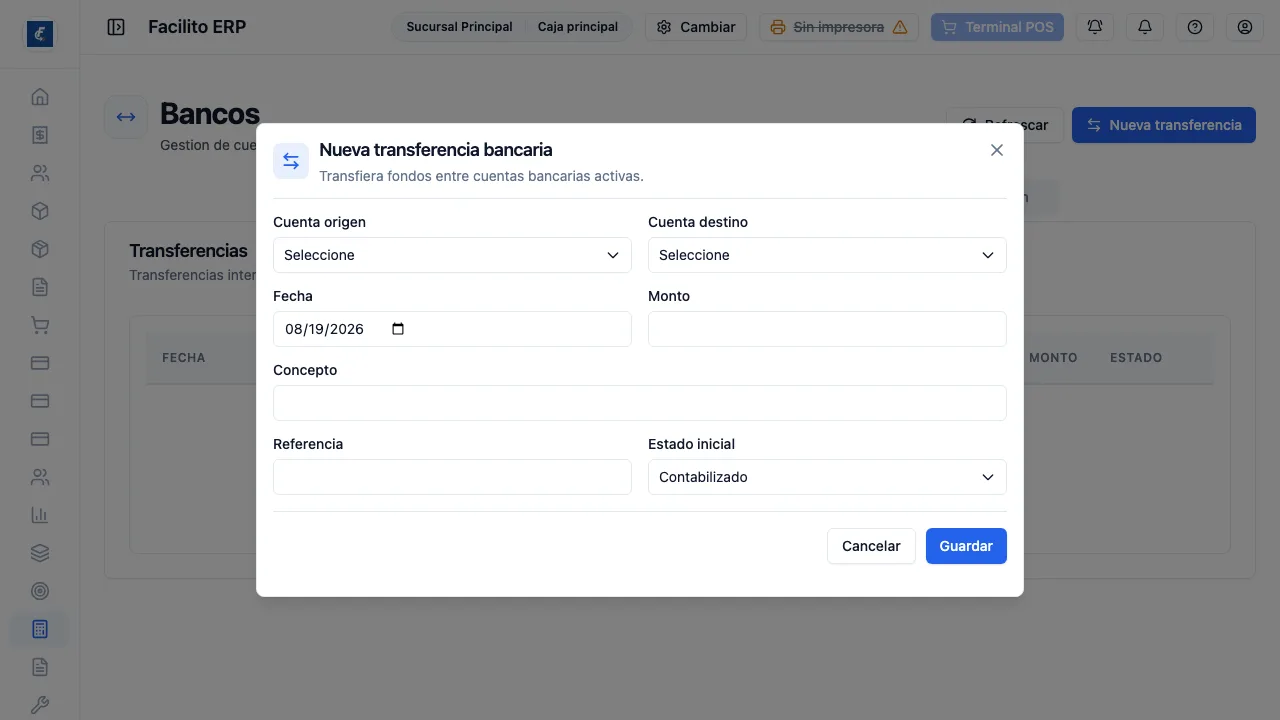Click the Nueva transferencia button behind dialog

coord(1164,125)
